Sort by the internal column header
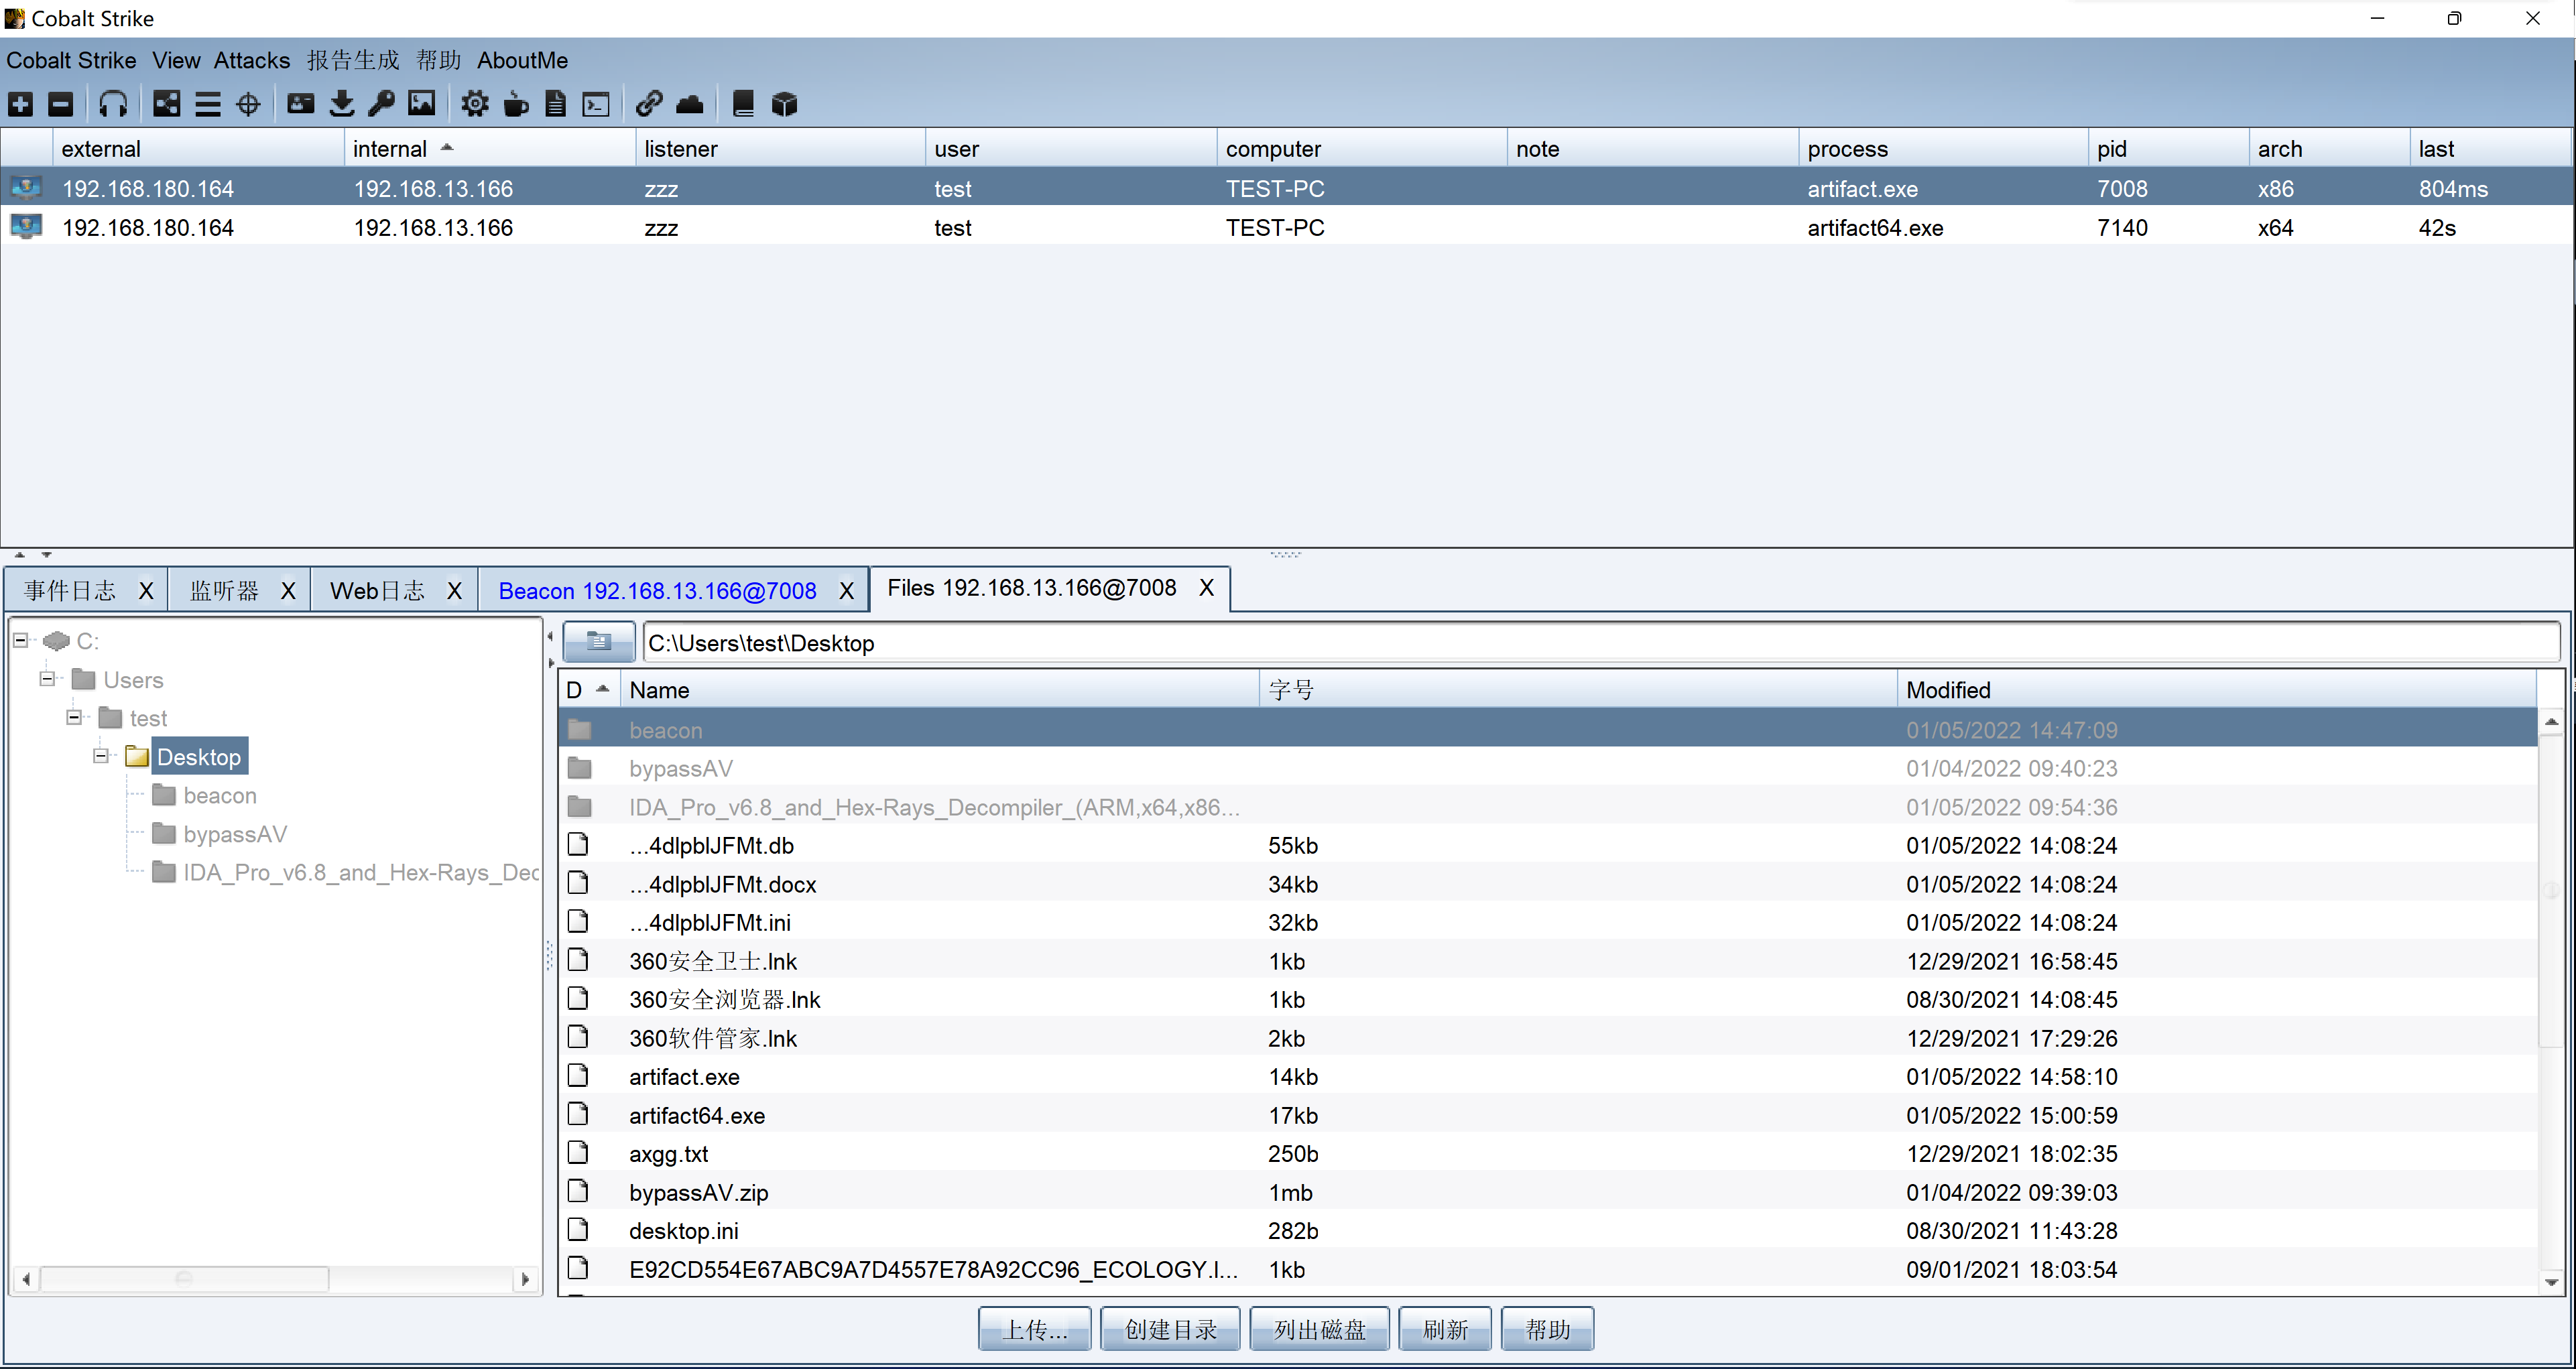The image size is (2576, 1369). [x=489, y=148]
